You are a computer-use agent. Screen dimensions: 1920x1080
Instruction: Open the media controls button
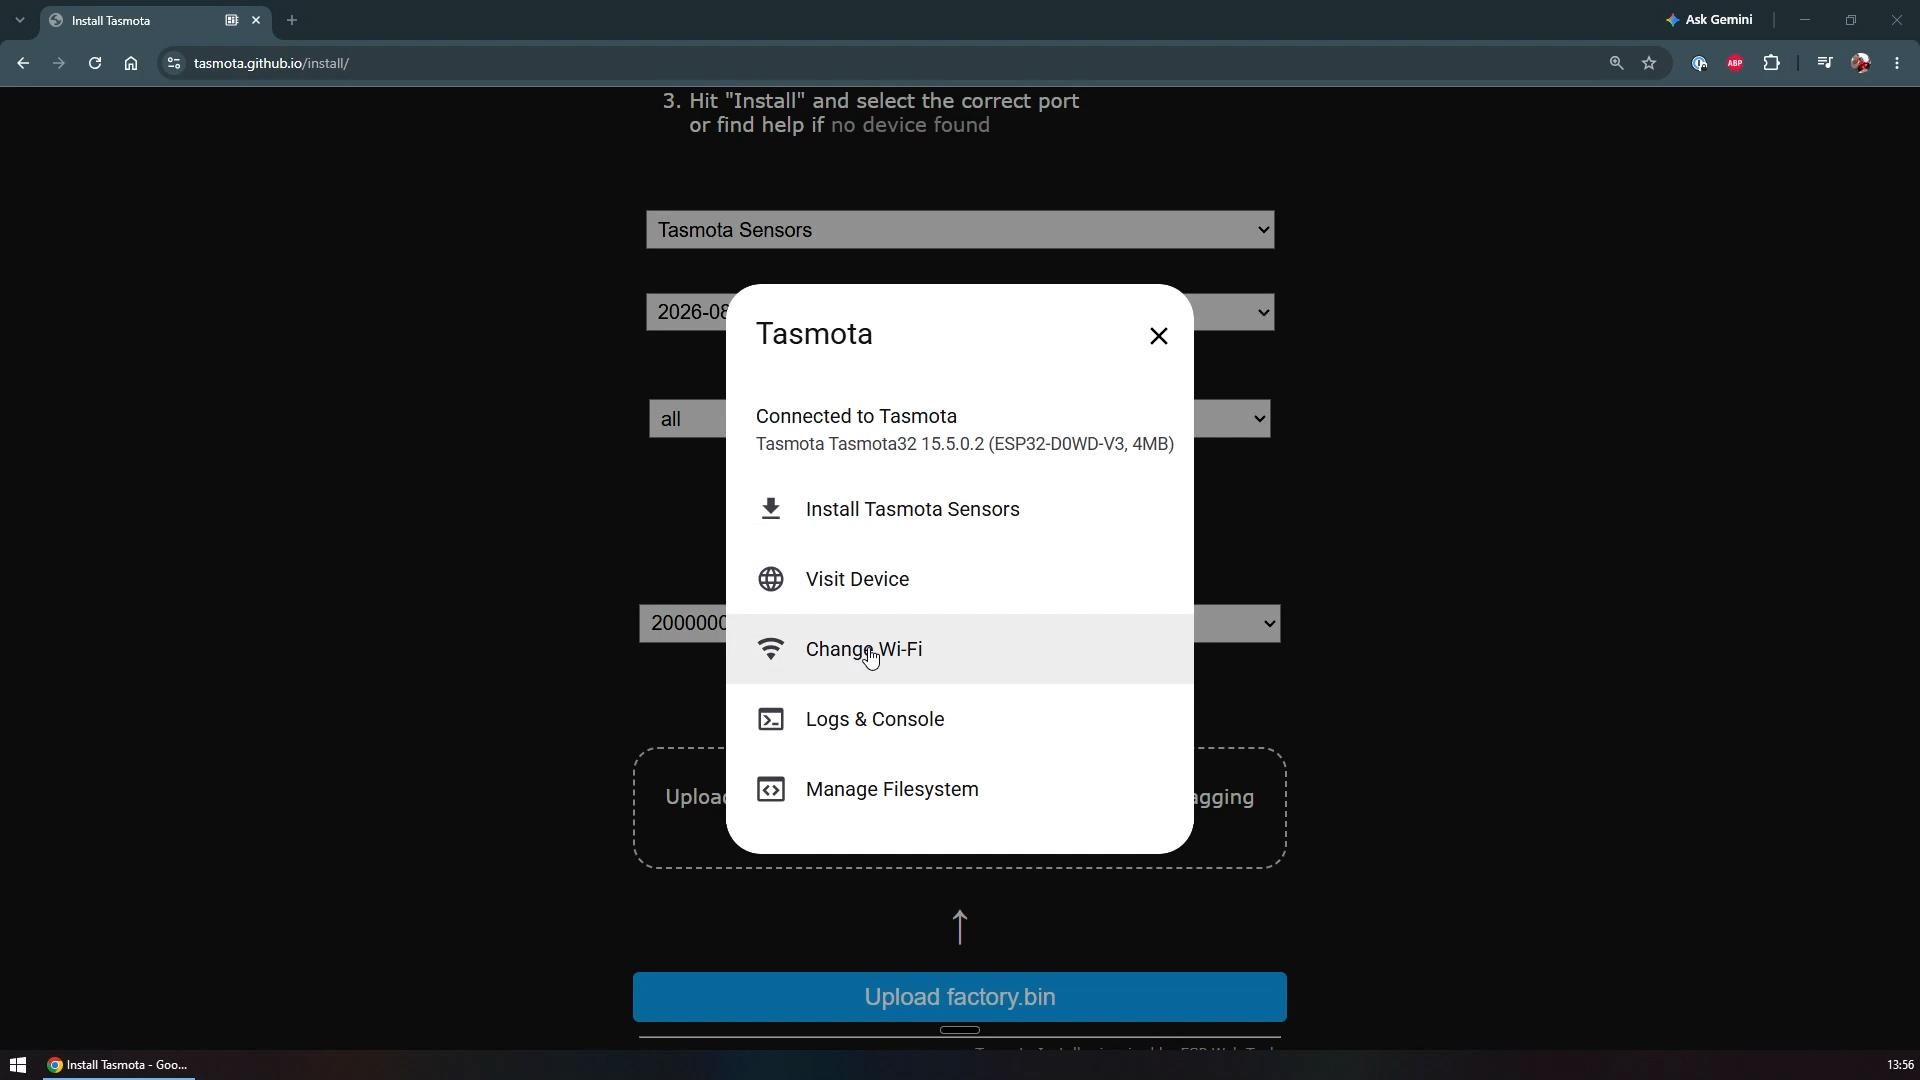click(1825, 63)
